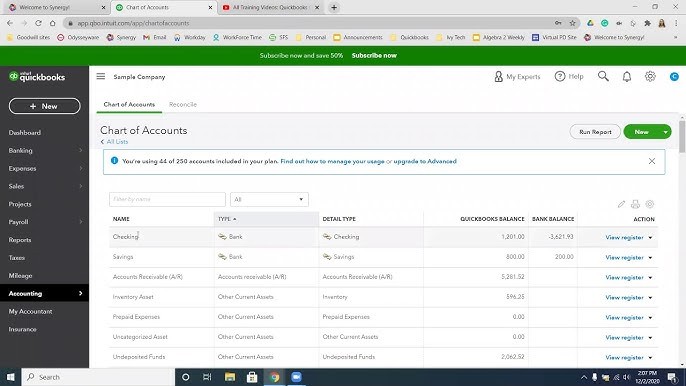This screenshot has width=686, height=386.
Task: Expand action dropdown for Uncategorized Asset row
Action: click(650, 338)
